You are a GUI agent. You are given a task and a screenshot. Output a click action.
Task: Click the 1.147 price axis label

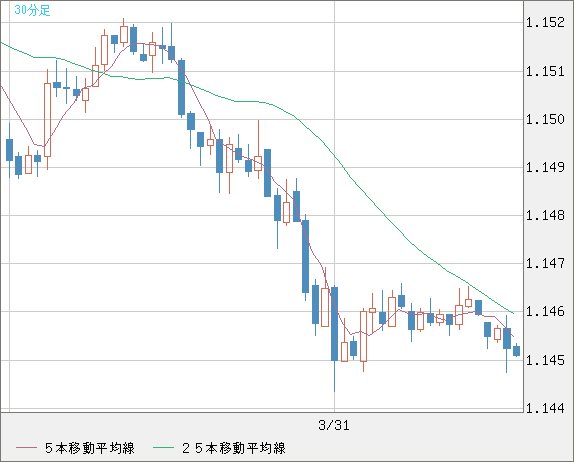point(545,263)
